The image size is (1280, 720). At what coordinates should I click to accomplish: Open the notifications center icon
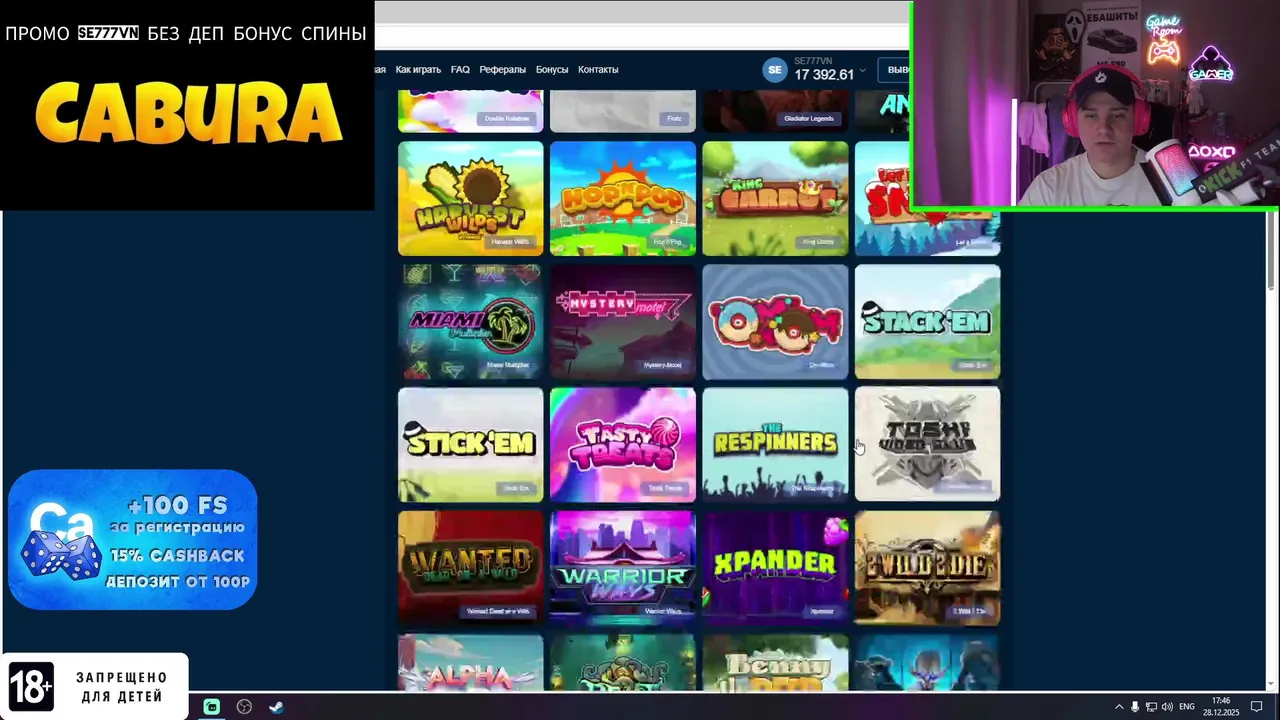pos(1257,707)
